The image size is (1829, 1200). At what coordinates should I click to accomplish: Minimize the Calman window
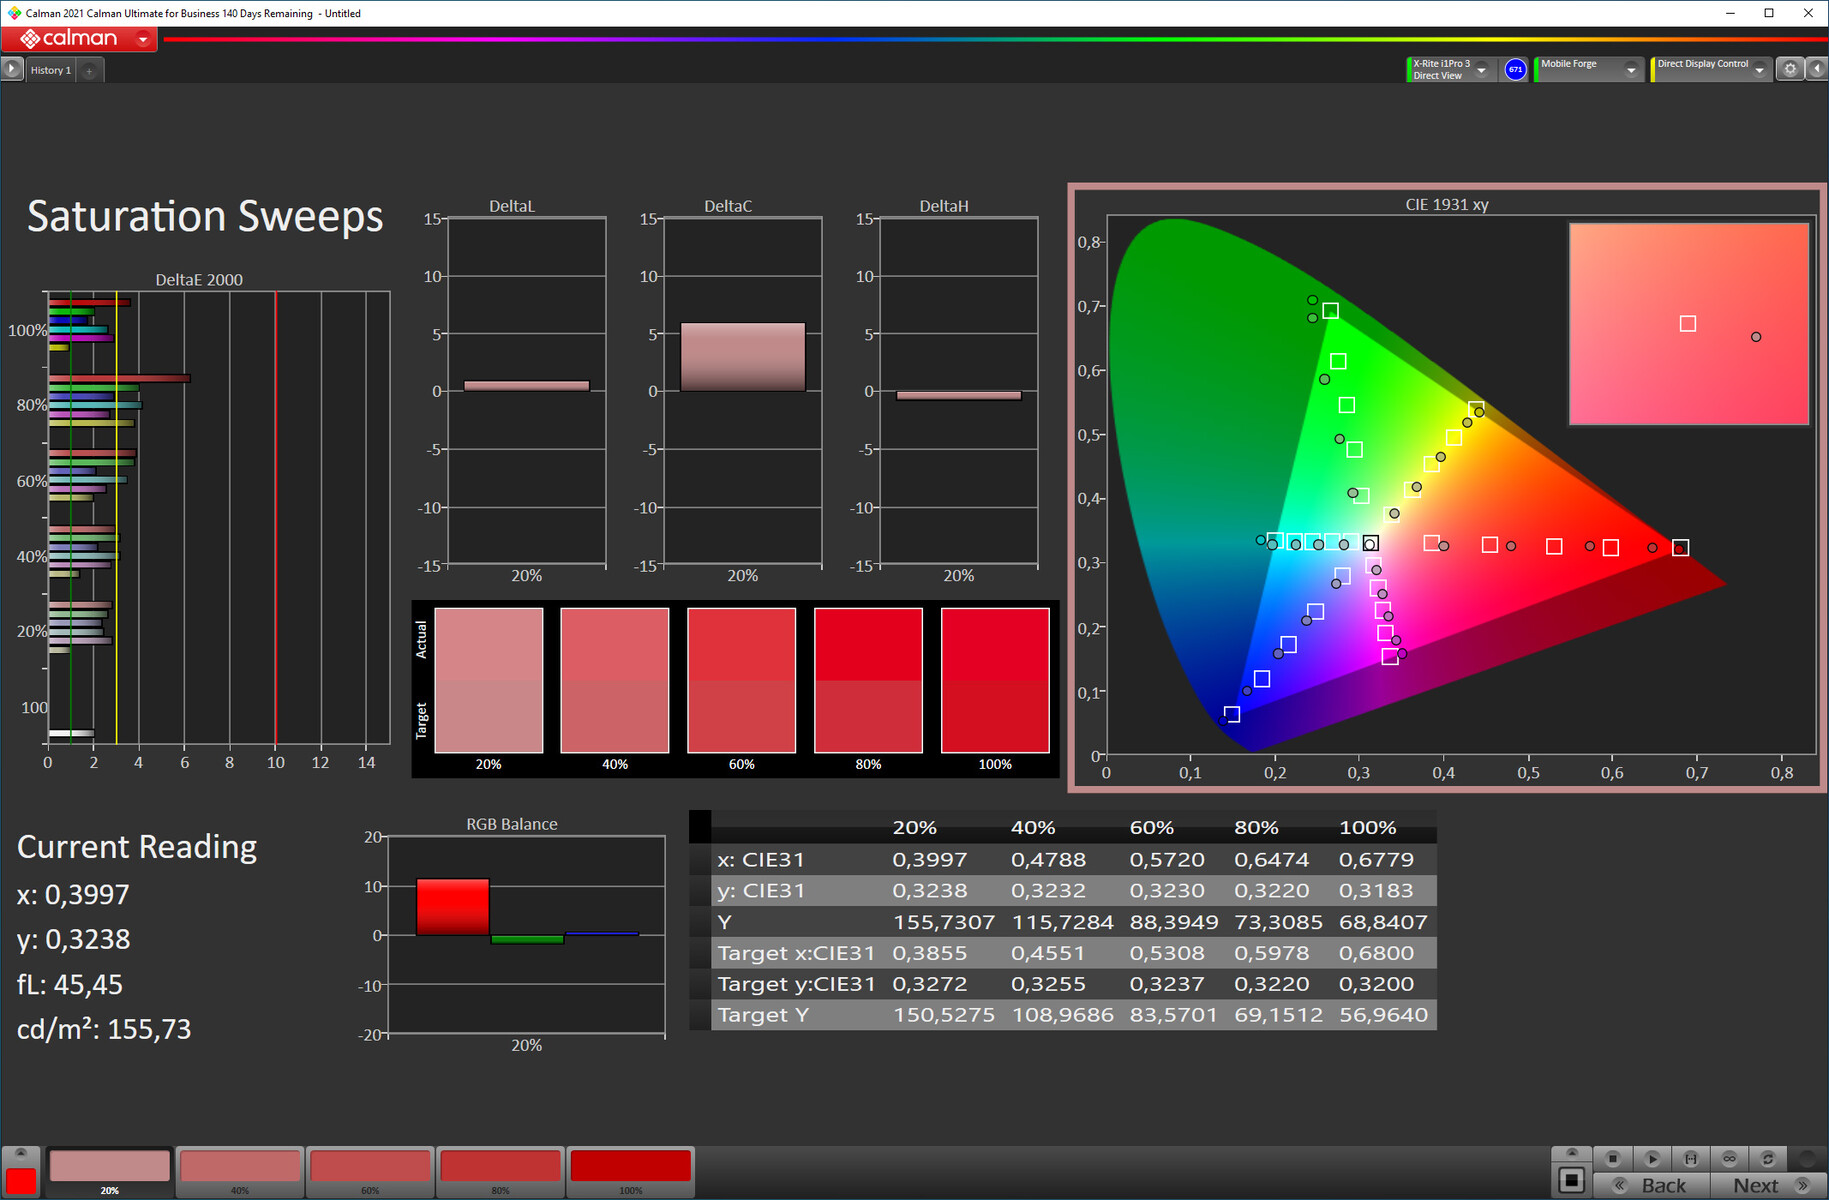pos(1731,13)
